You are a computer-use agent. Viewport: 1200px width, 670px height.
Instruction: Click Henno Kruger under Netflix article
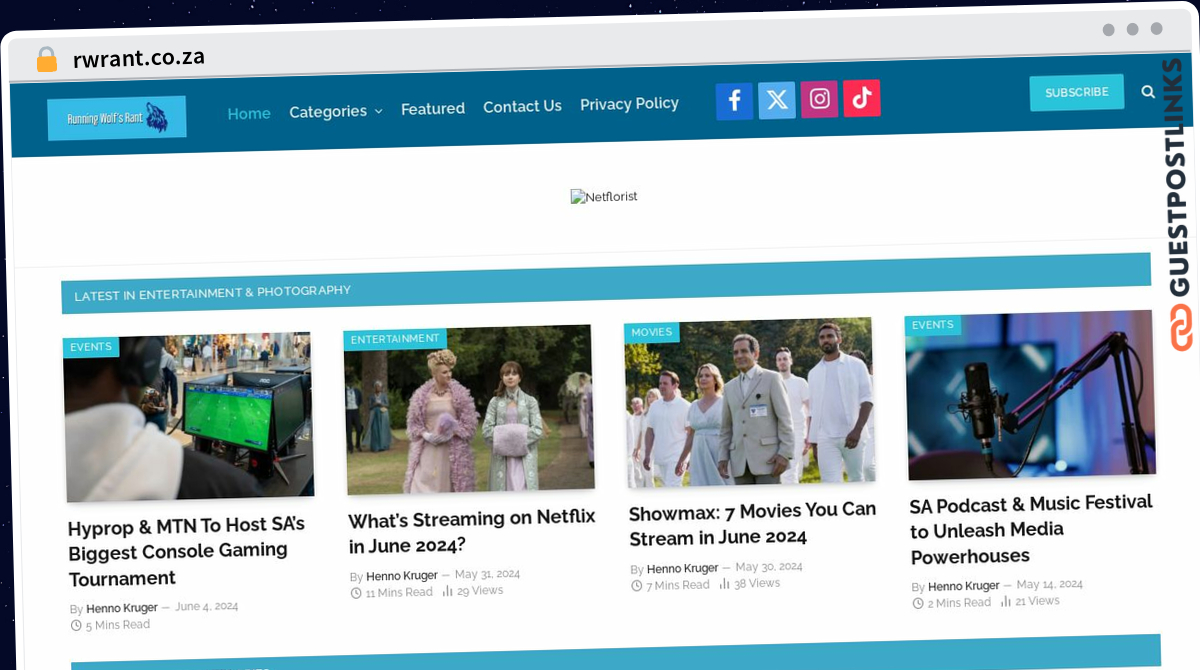point(402,576)
